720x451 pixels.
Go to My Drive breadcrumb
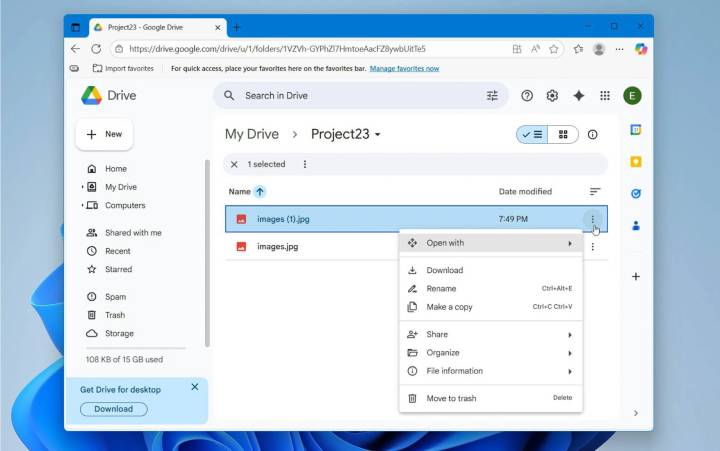pyautogui.click(x=252, y=134)
